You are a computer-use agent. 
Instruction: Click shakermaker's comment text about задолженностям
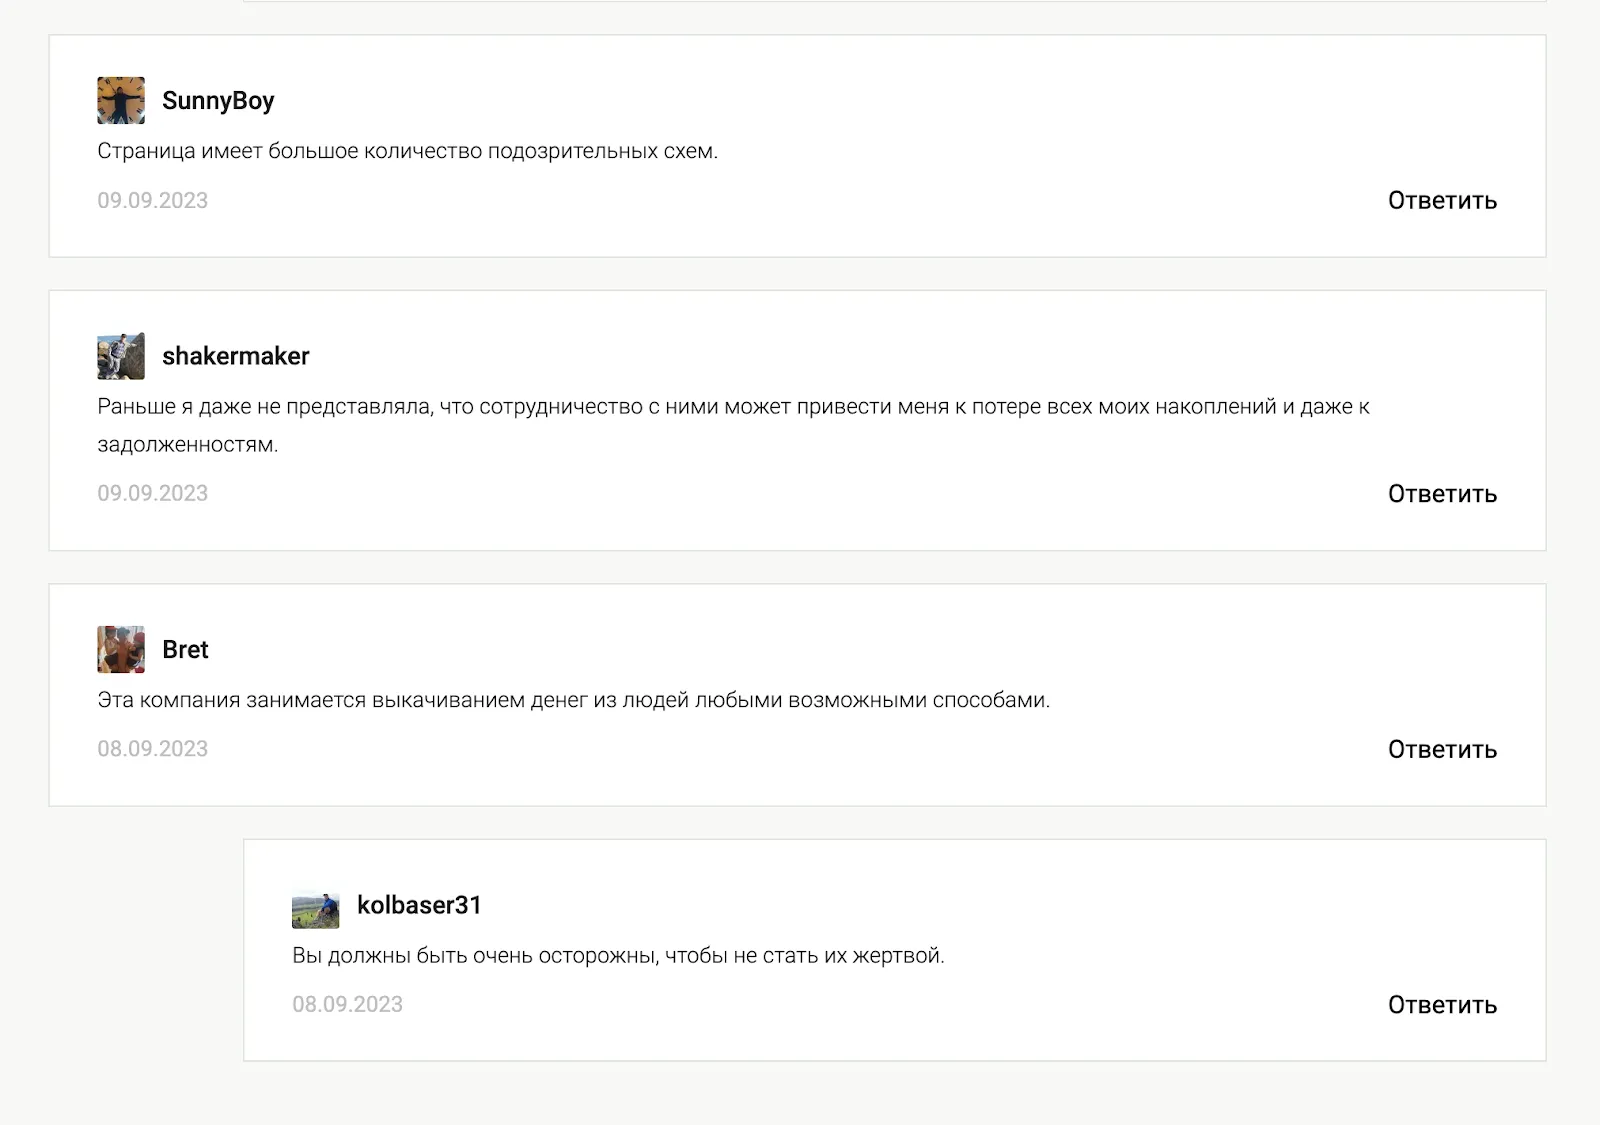(733, 425)
